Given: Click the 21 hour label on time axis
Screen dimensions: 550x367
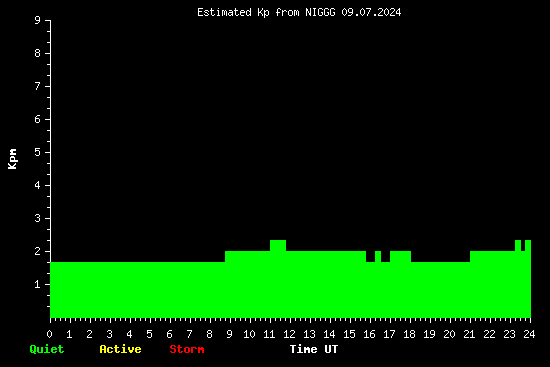Looking at the screenshot, I should click(x=469, y=334).
